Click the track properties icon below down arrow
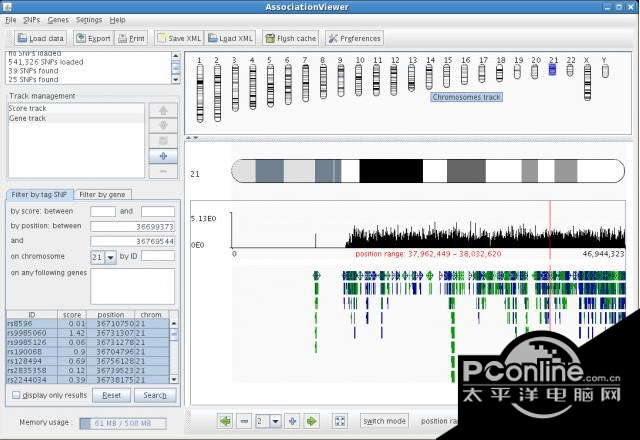This screenshot has height=440, width=640. tap(163, 141)
